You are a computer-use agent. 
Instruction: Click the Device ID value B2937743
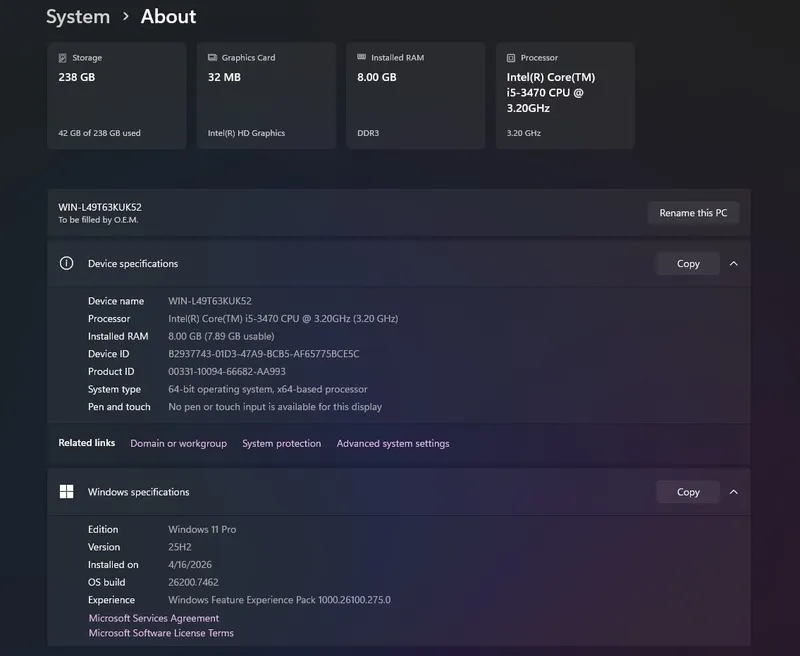click(264, 354)
